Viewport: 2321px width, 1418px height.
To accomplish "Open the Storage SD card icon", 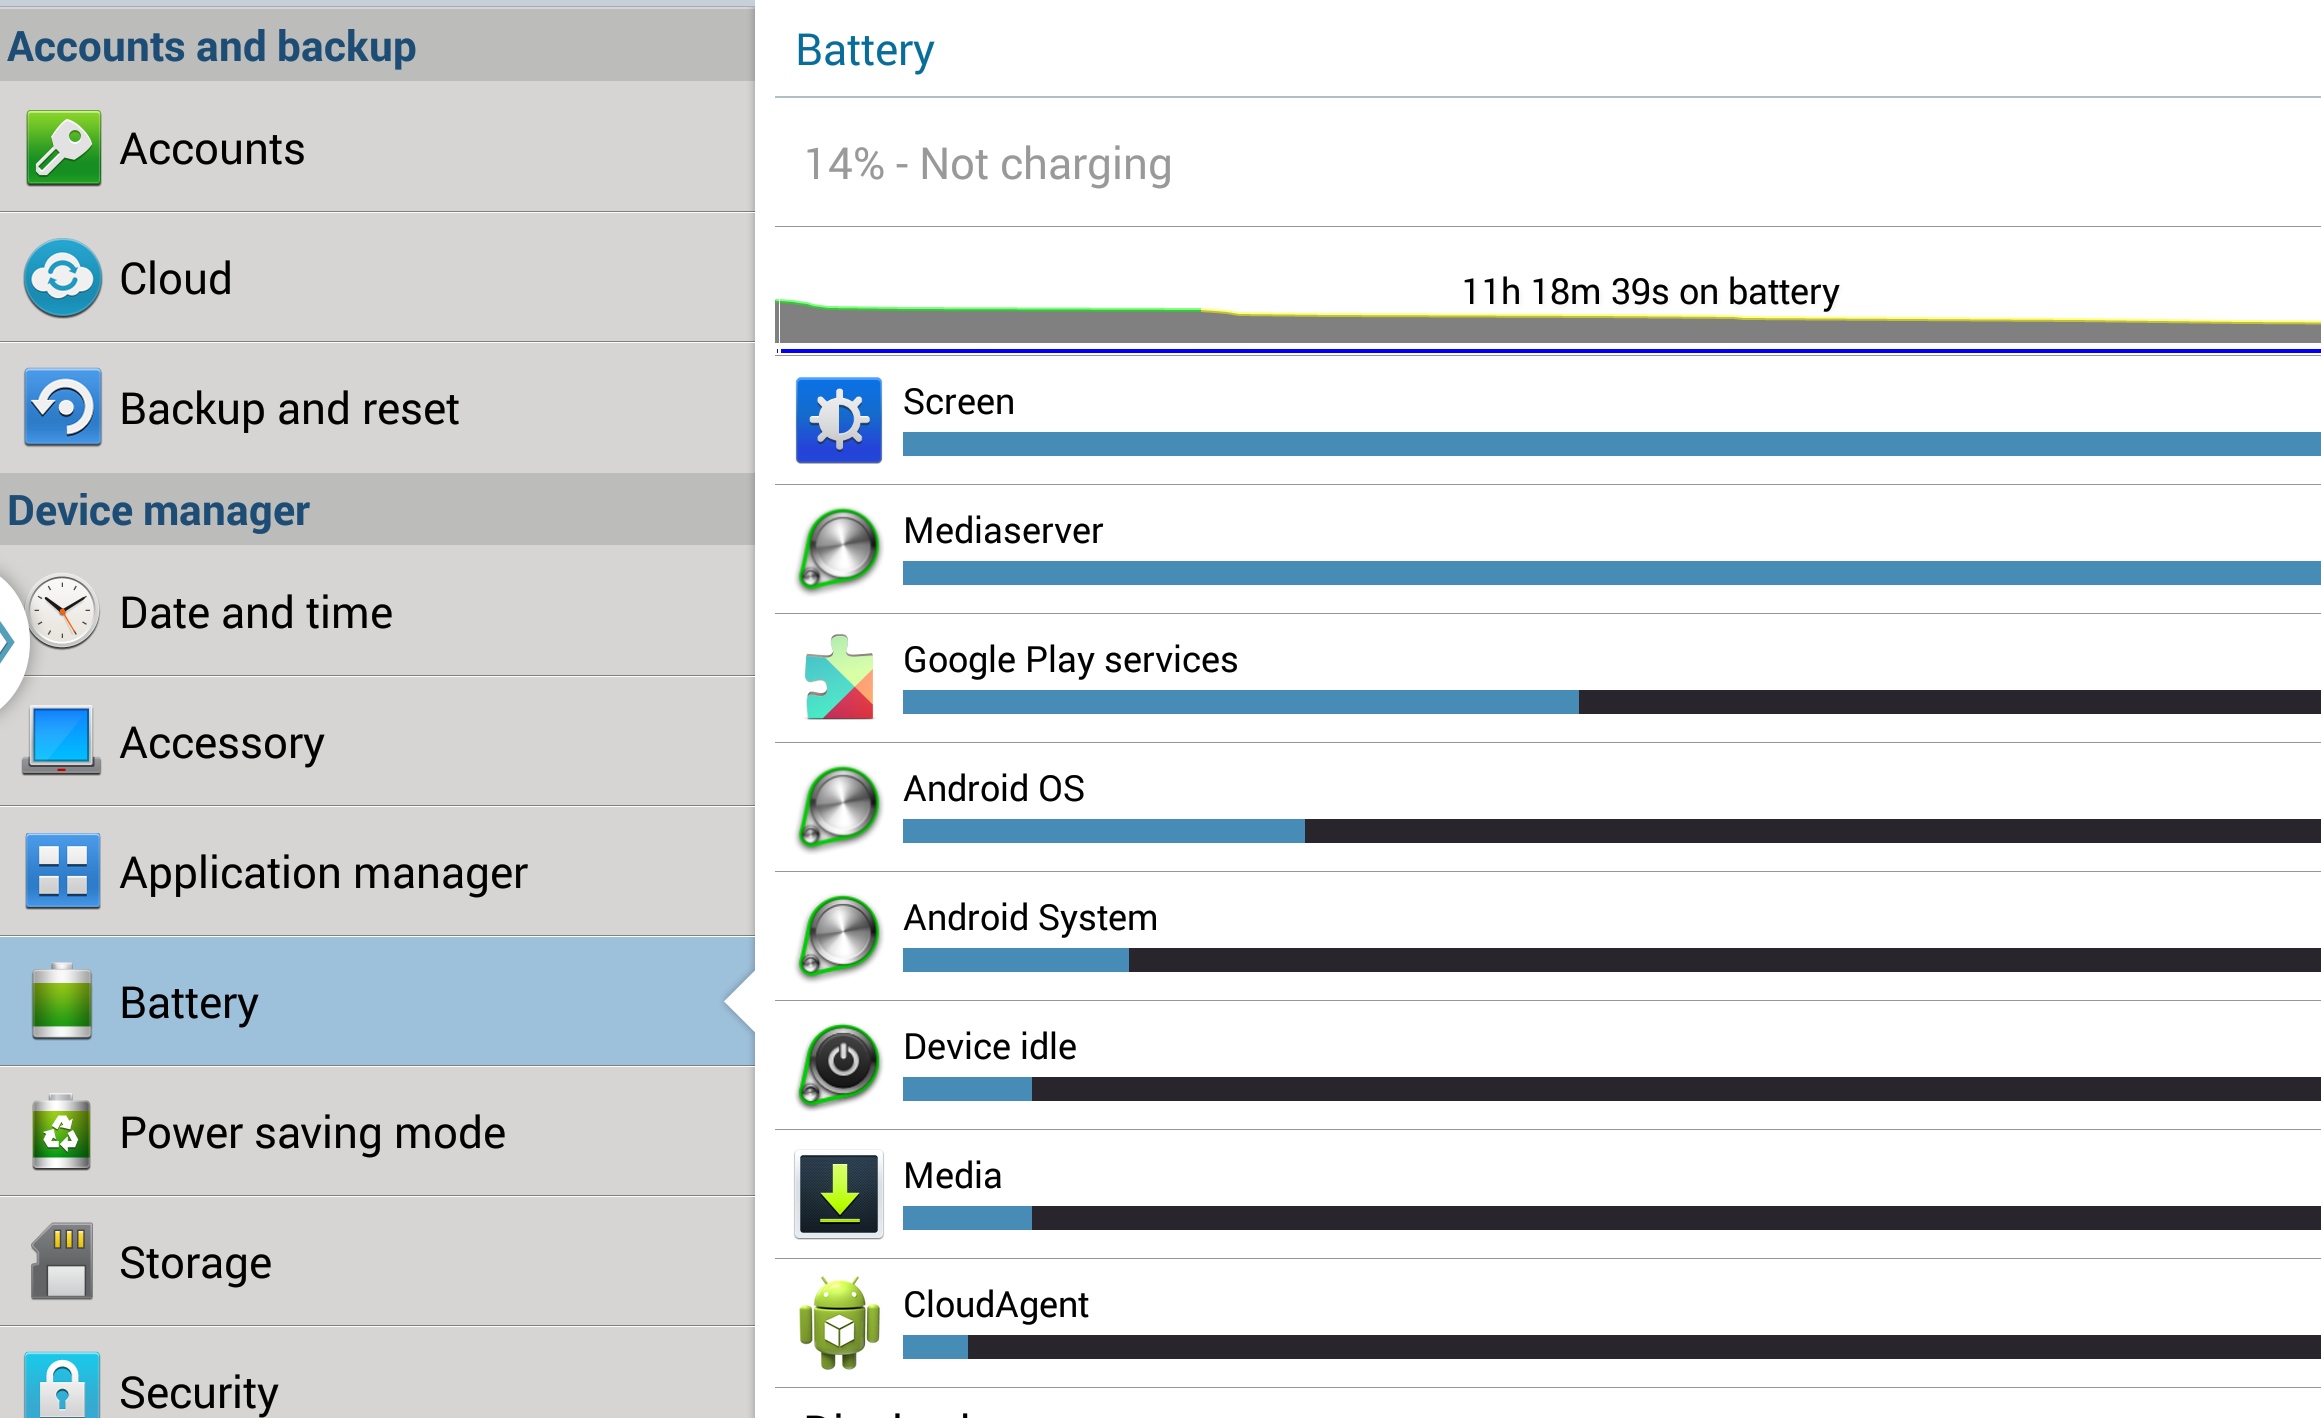I will click(x=62, y=1261).
